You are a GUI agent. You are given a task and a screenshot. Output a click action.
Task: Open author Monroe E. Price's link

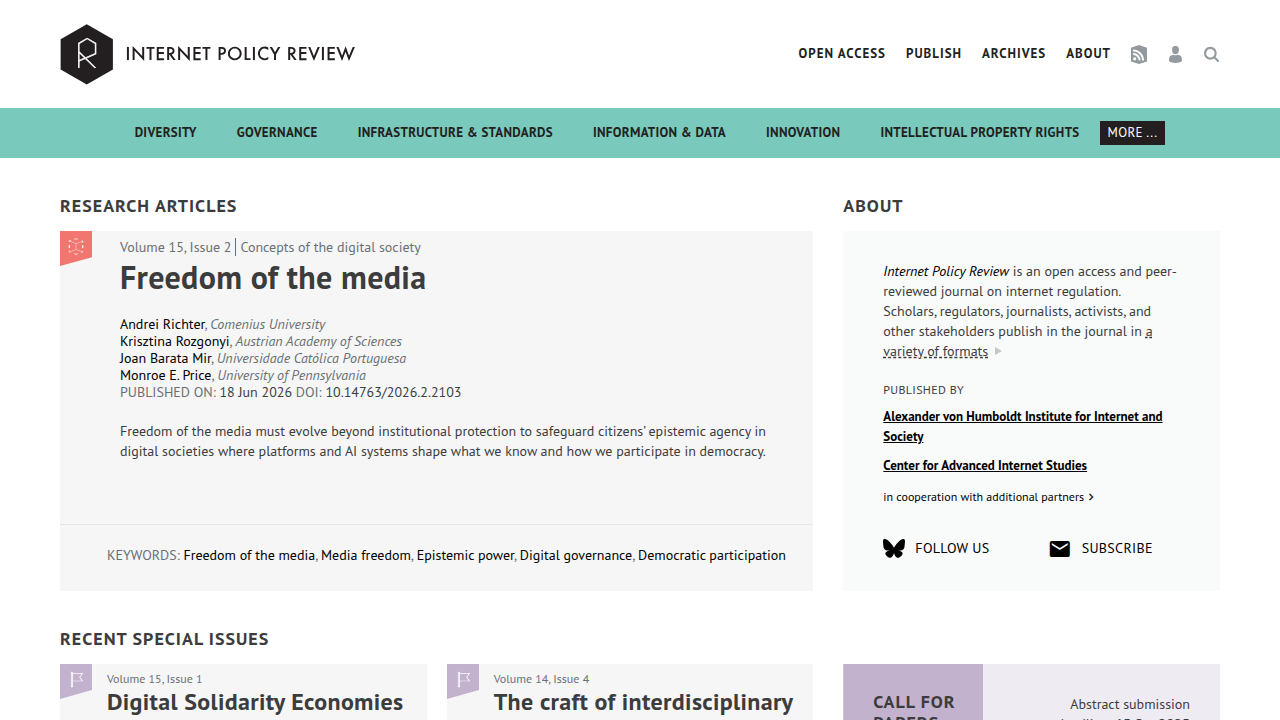[166, 375]
